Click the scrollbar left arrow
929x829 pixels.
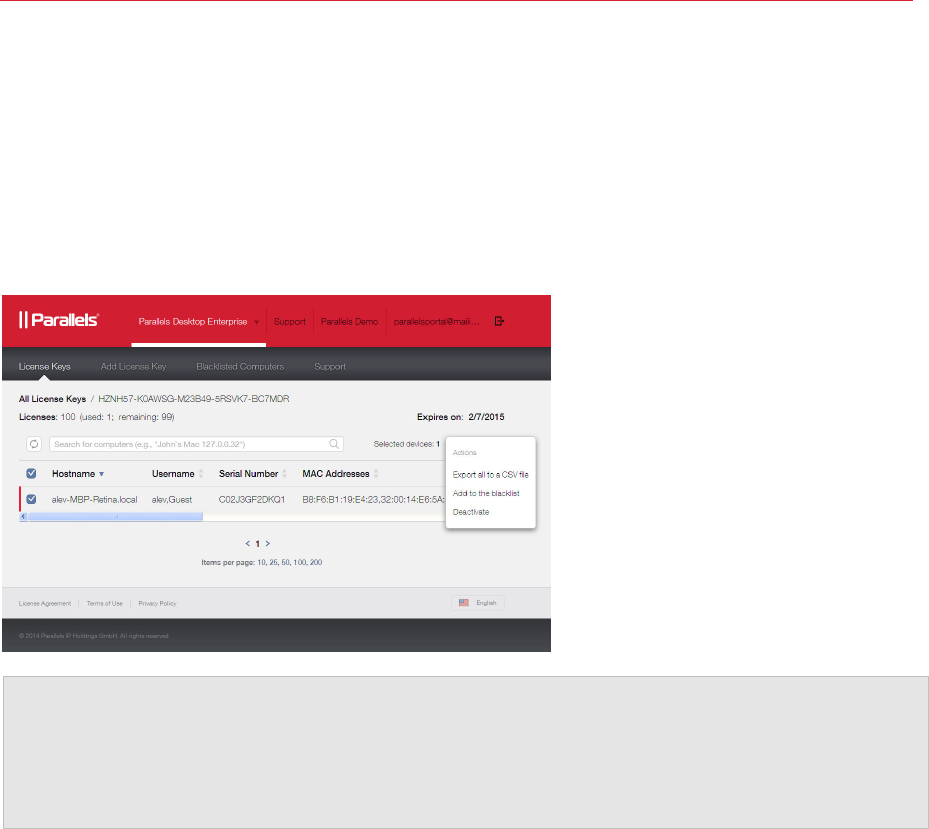coord(24,517)
